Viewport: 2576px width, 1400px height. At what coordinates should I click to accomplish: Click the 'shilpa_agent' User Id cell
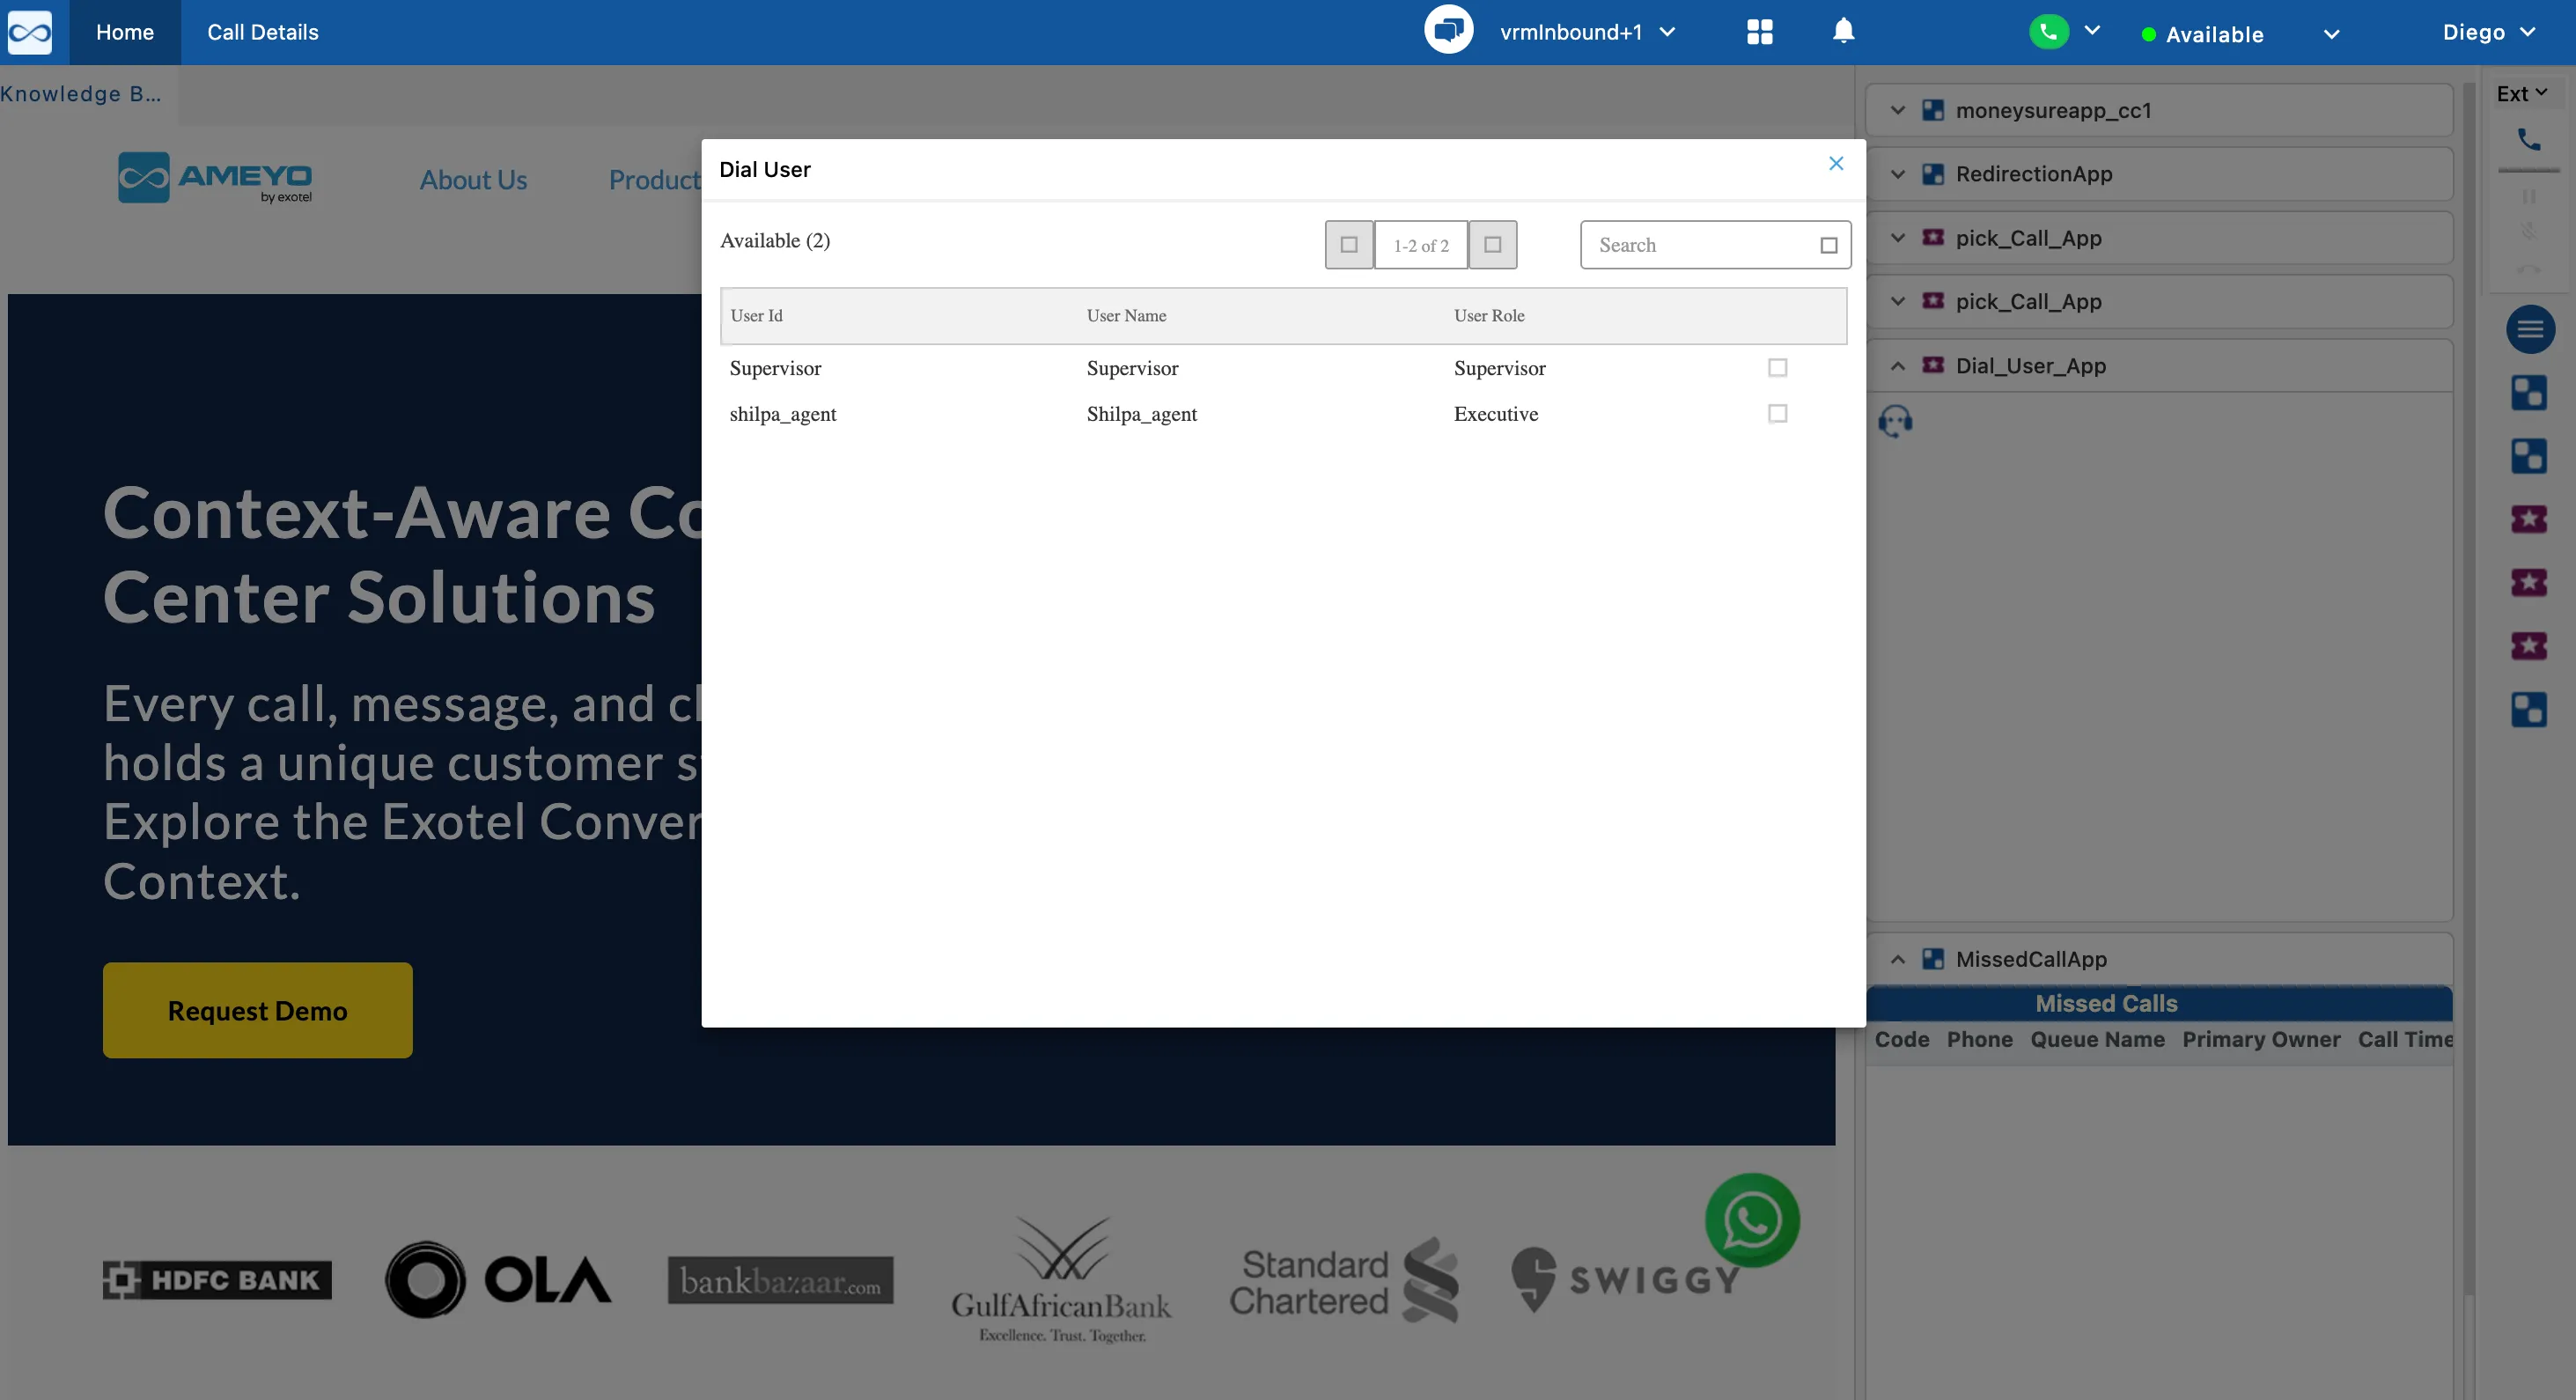tap(783, 414)
